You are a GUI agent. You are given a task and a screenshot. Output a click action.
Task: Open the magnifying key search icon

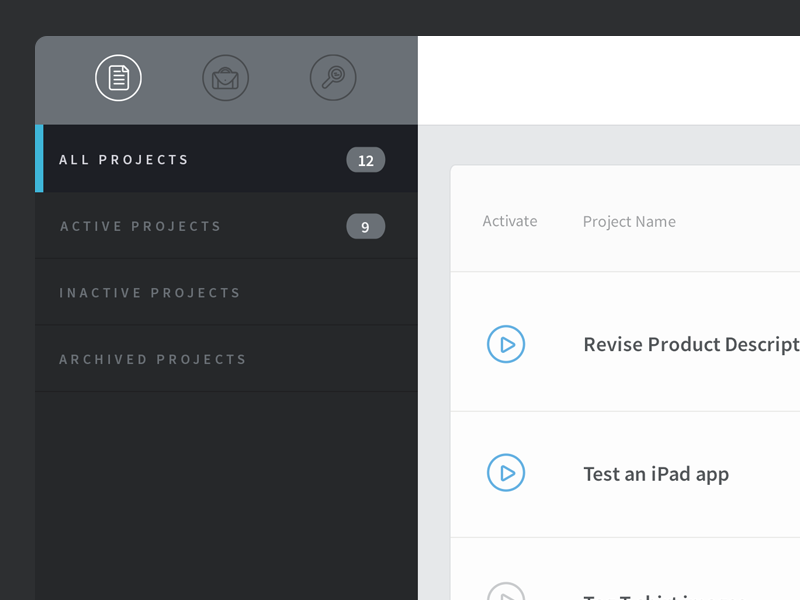[x=333, y=78]
